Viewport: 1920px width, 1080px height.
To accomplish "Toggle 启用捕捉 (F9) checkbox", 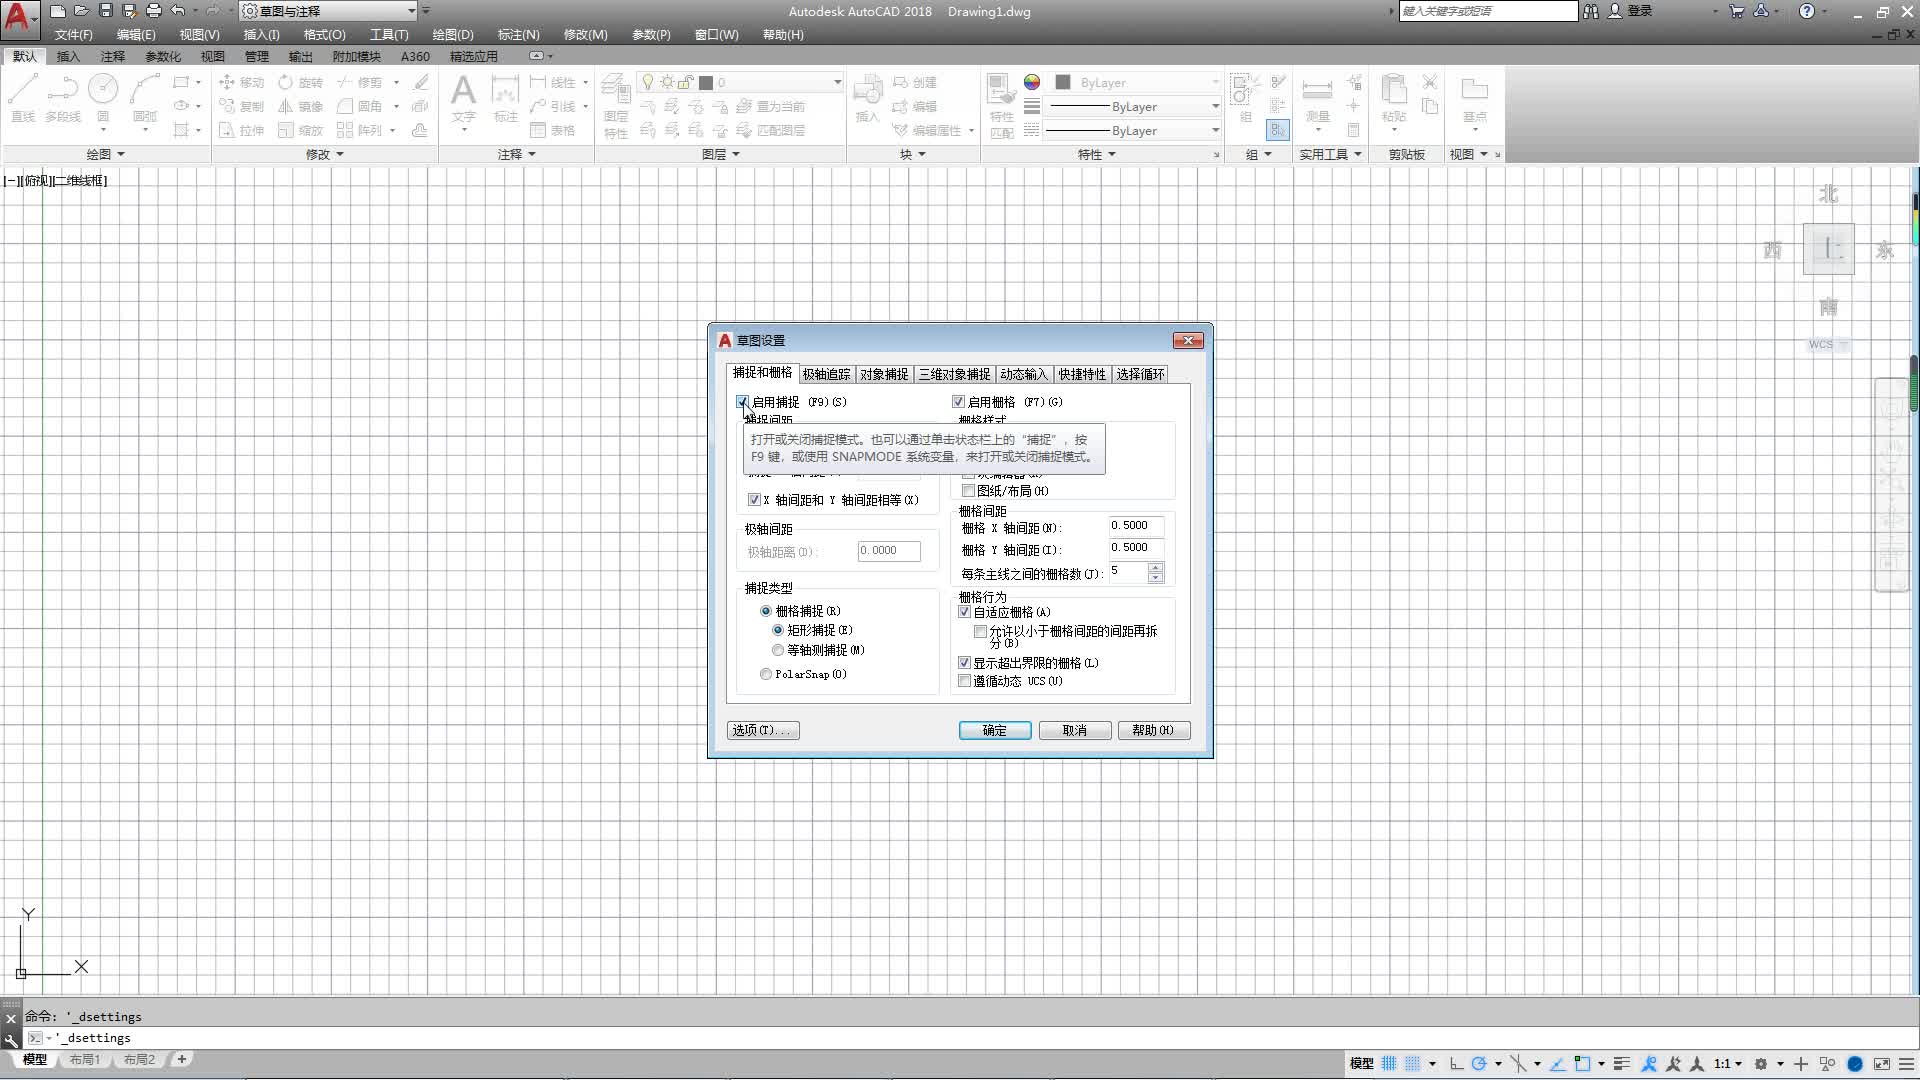I will tap(742, 402).
